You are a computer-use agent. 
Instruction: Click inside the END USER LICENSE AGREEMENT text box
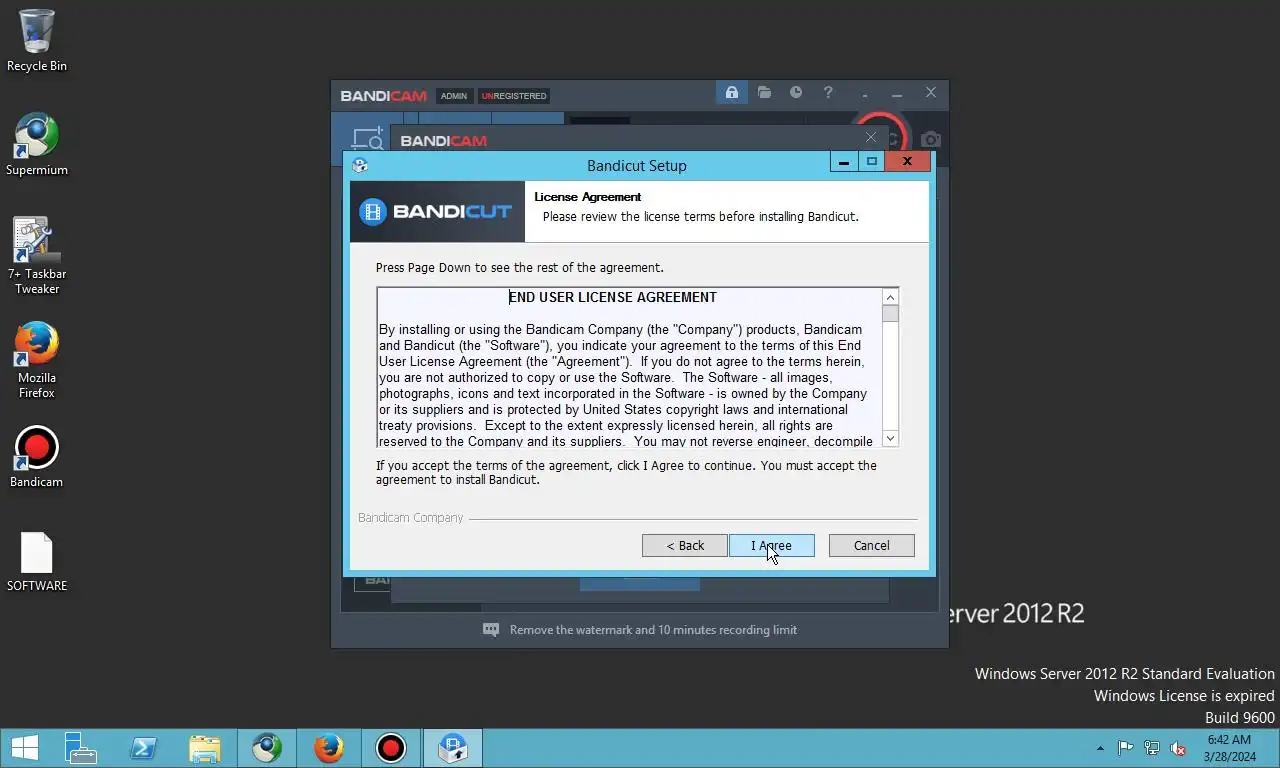click(x=629, y=367)
